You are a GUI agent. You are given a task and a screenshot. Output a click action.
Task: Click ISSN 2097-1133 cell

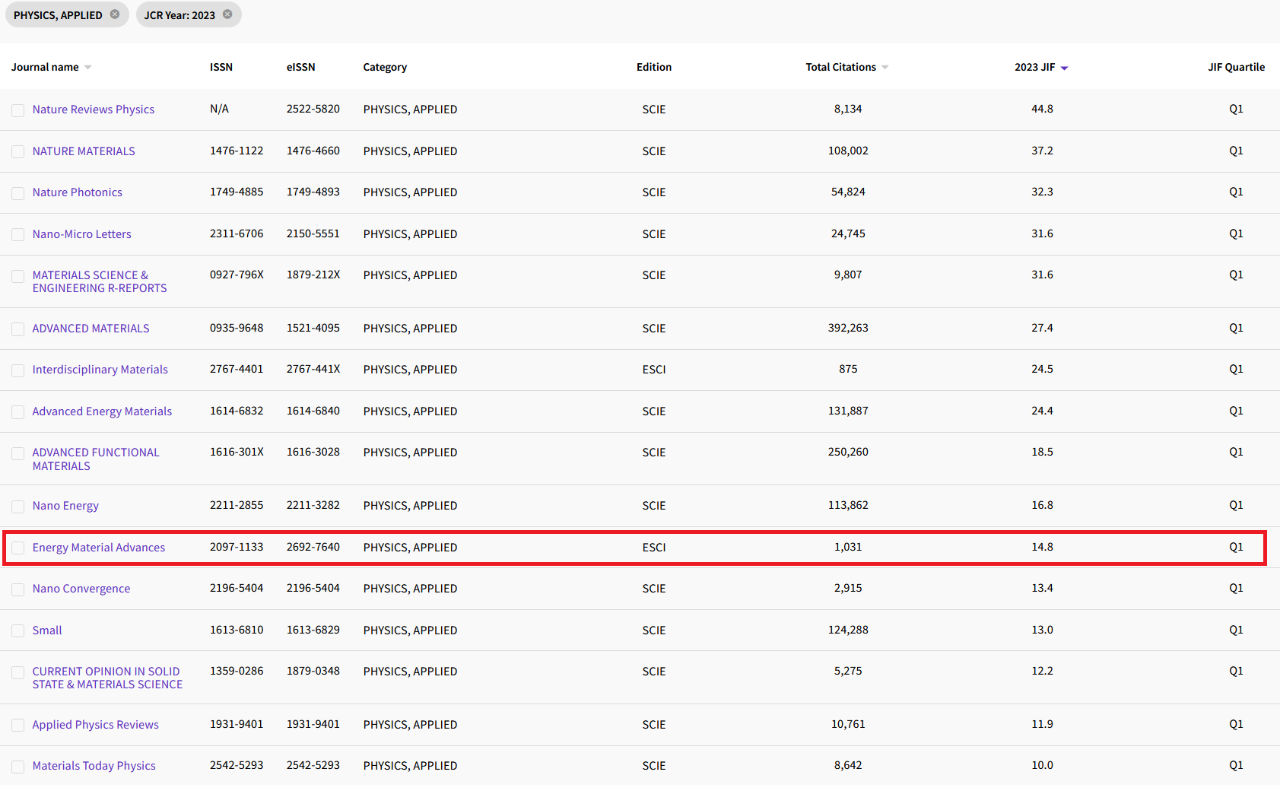(x=237, y=547)
